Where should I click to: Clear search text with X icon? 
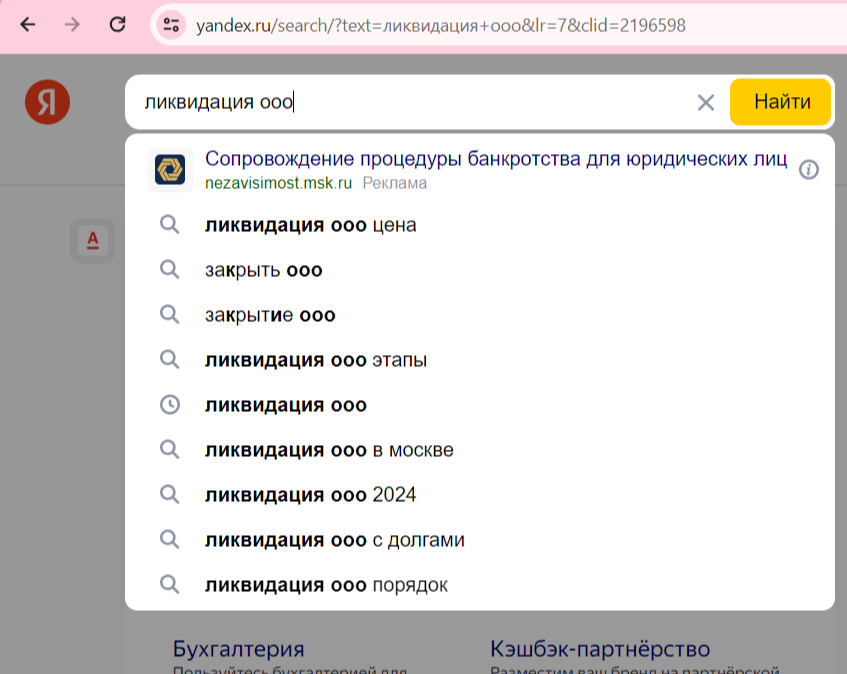(706, 102)
